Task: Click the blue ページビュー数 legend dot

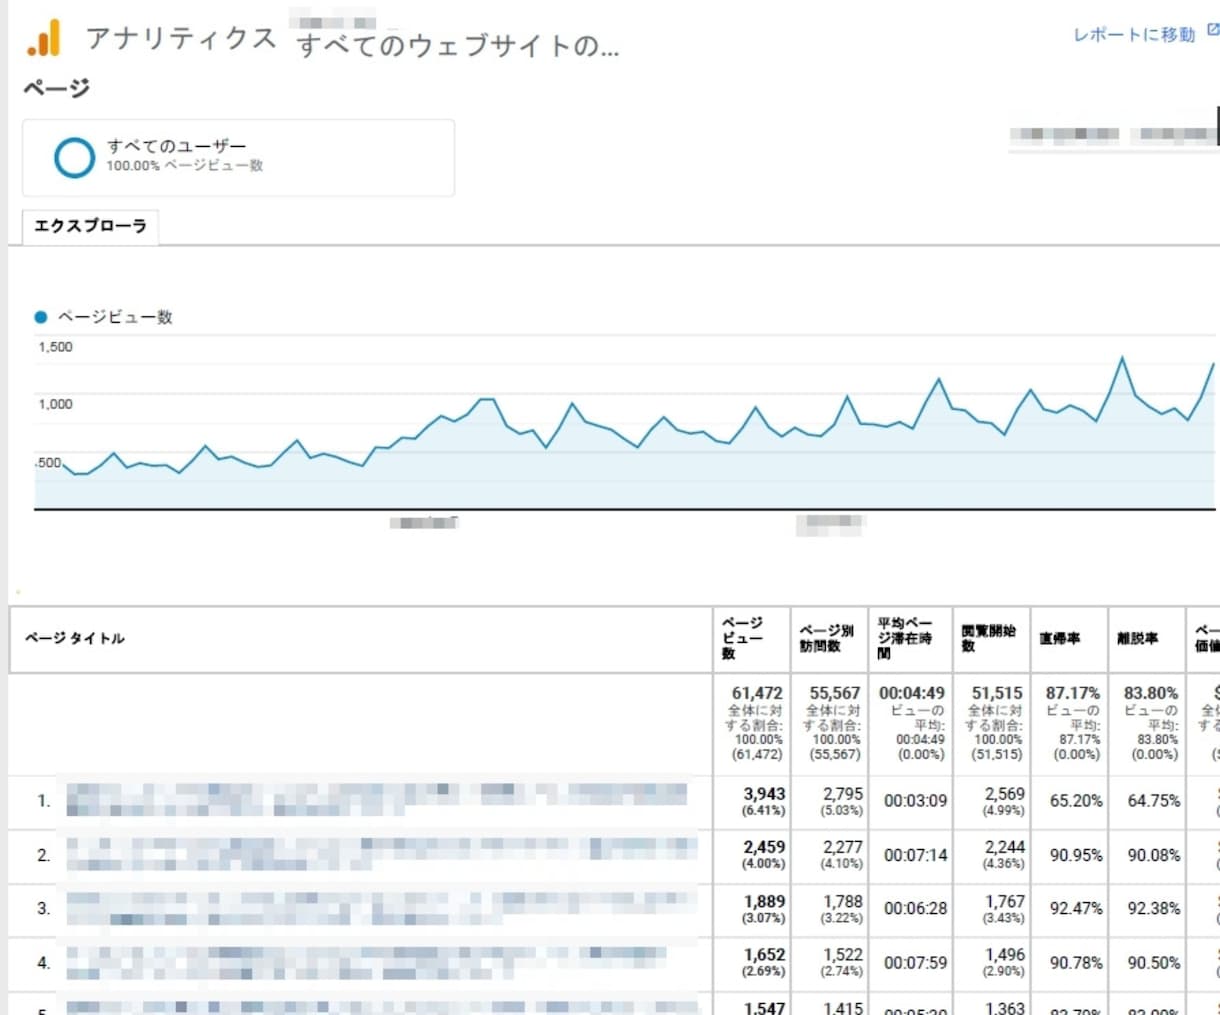Action: (x=41, y=317)
